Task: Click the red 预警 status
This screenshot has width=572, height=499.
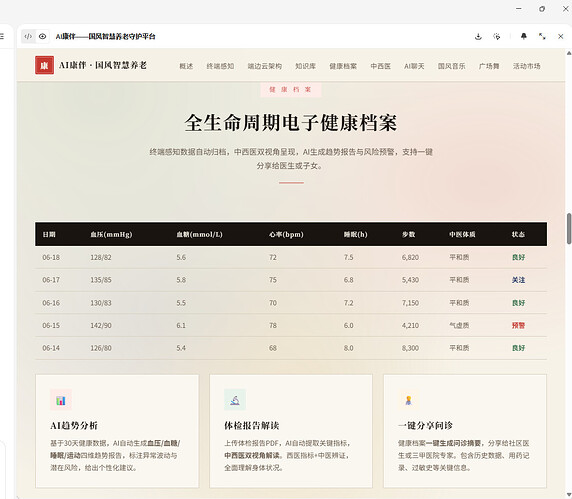Action: click(518, 325)
